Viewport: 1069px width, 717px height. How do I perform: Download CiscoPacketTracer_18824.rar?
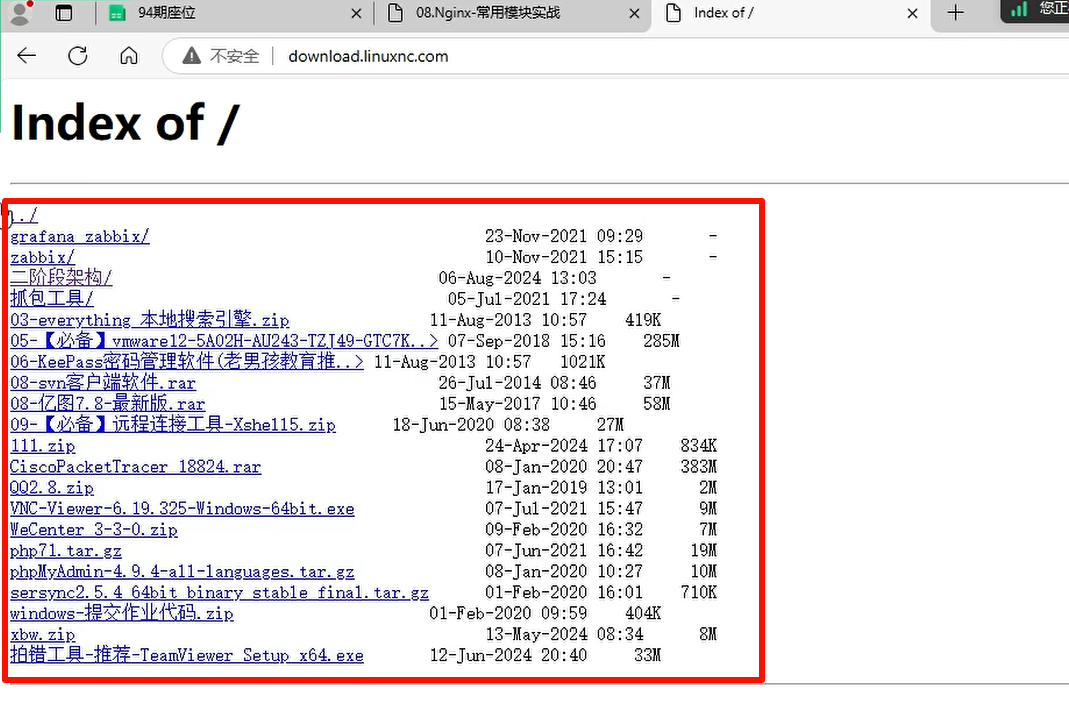tap(135, 467)
